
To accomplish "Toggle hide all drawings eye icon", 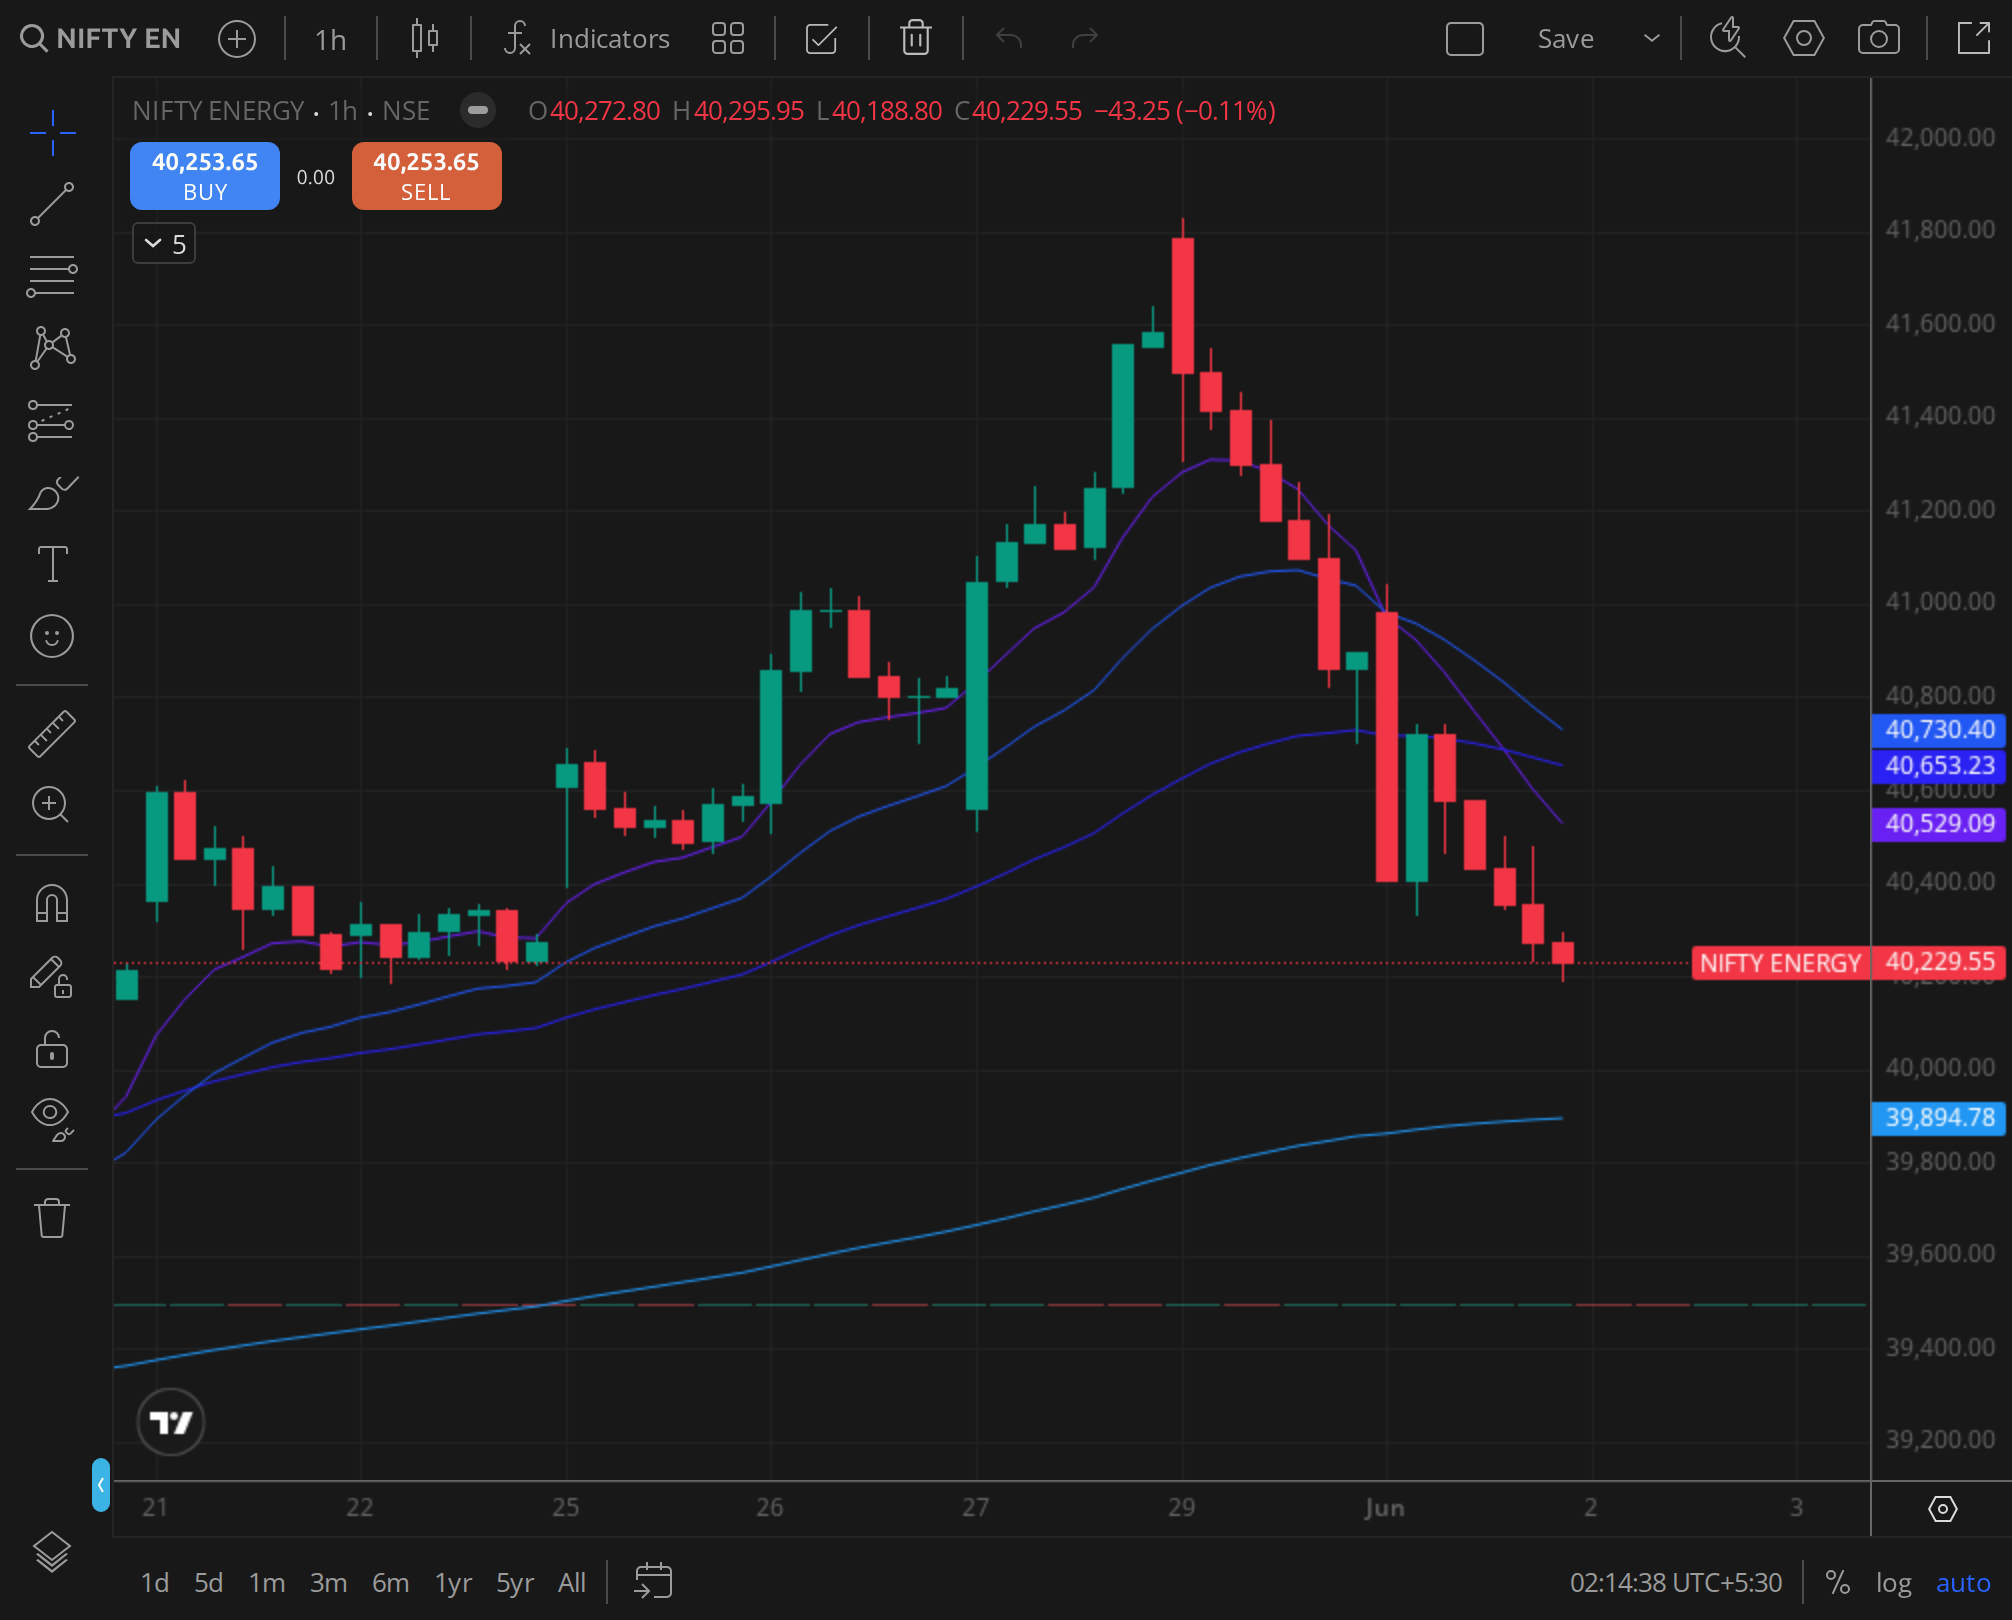I will coord(52,1120).
